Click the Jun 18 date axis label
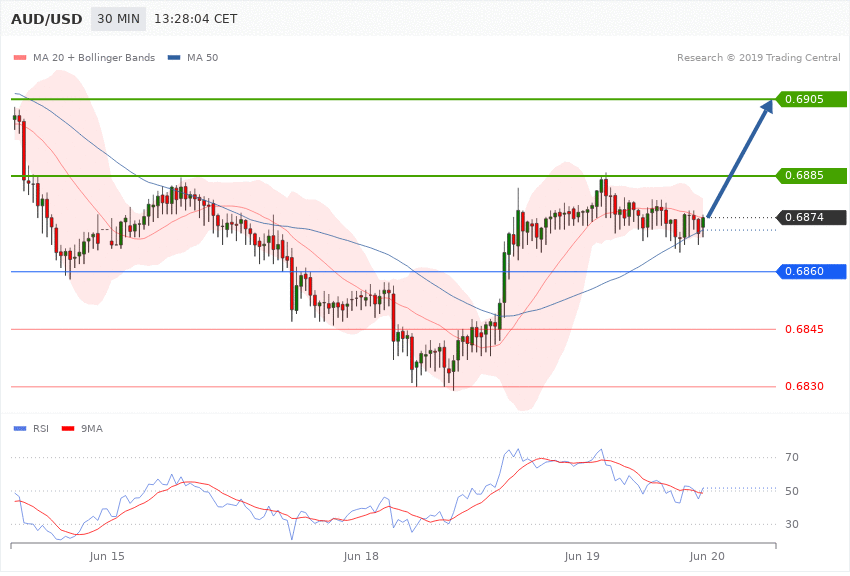 coord(361,556)
